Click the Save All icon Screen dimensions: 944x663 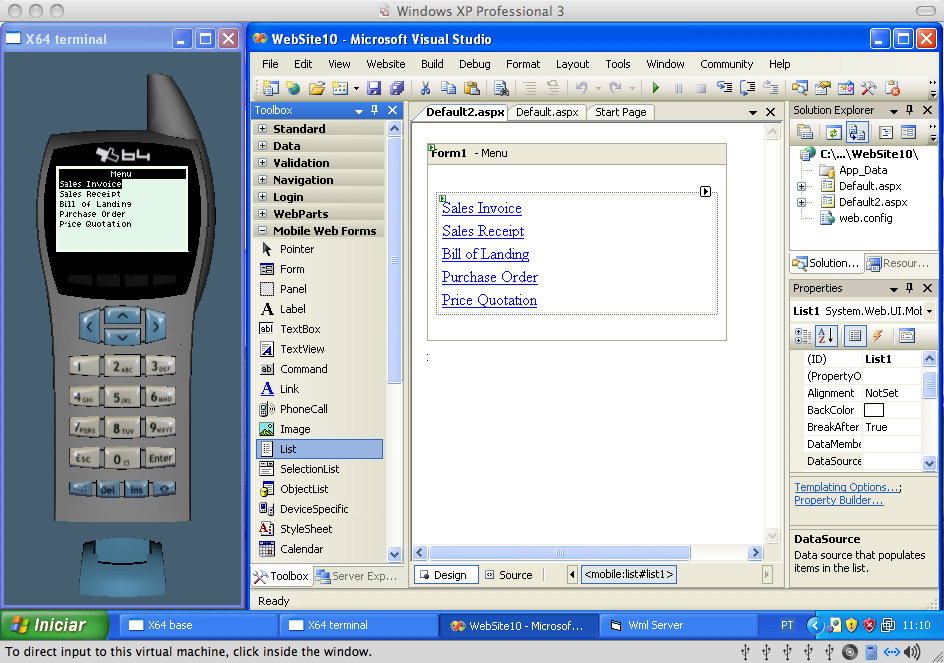point(397,88)
